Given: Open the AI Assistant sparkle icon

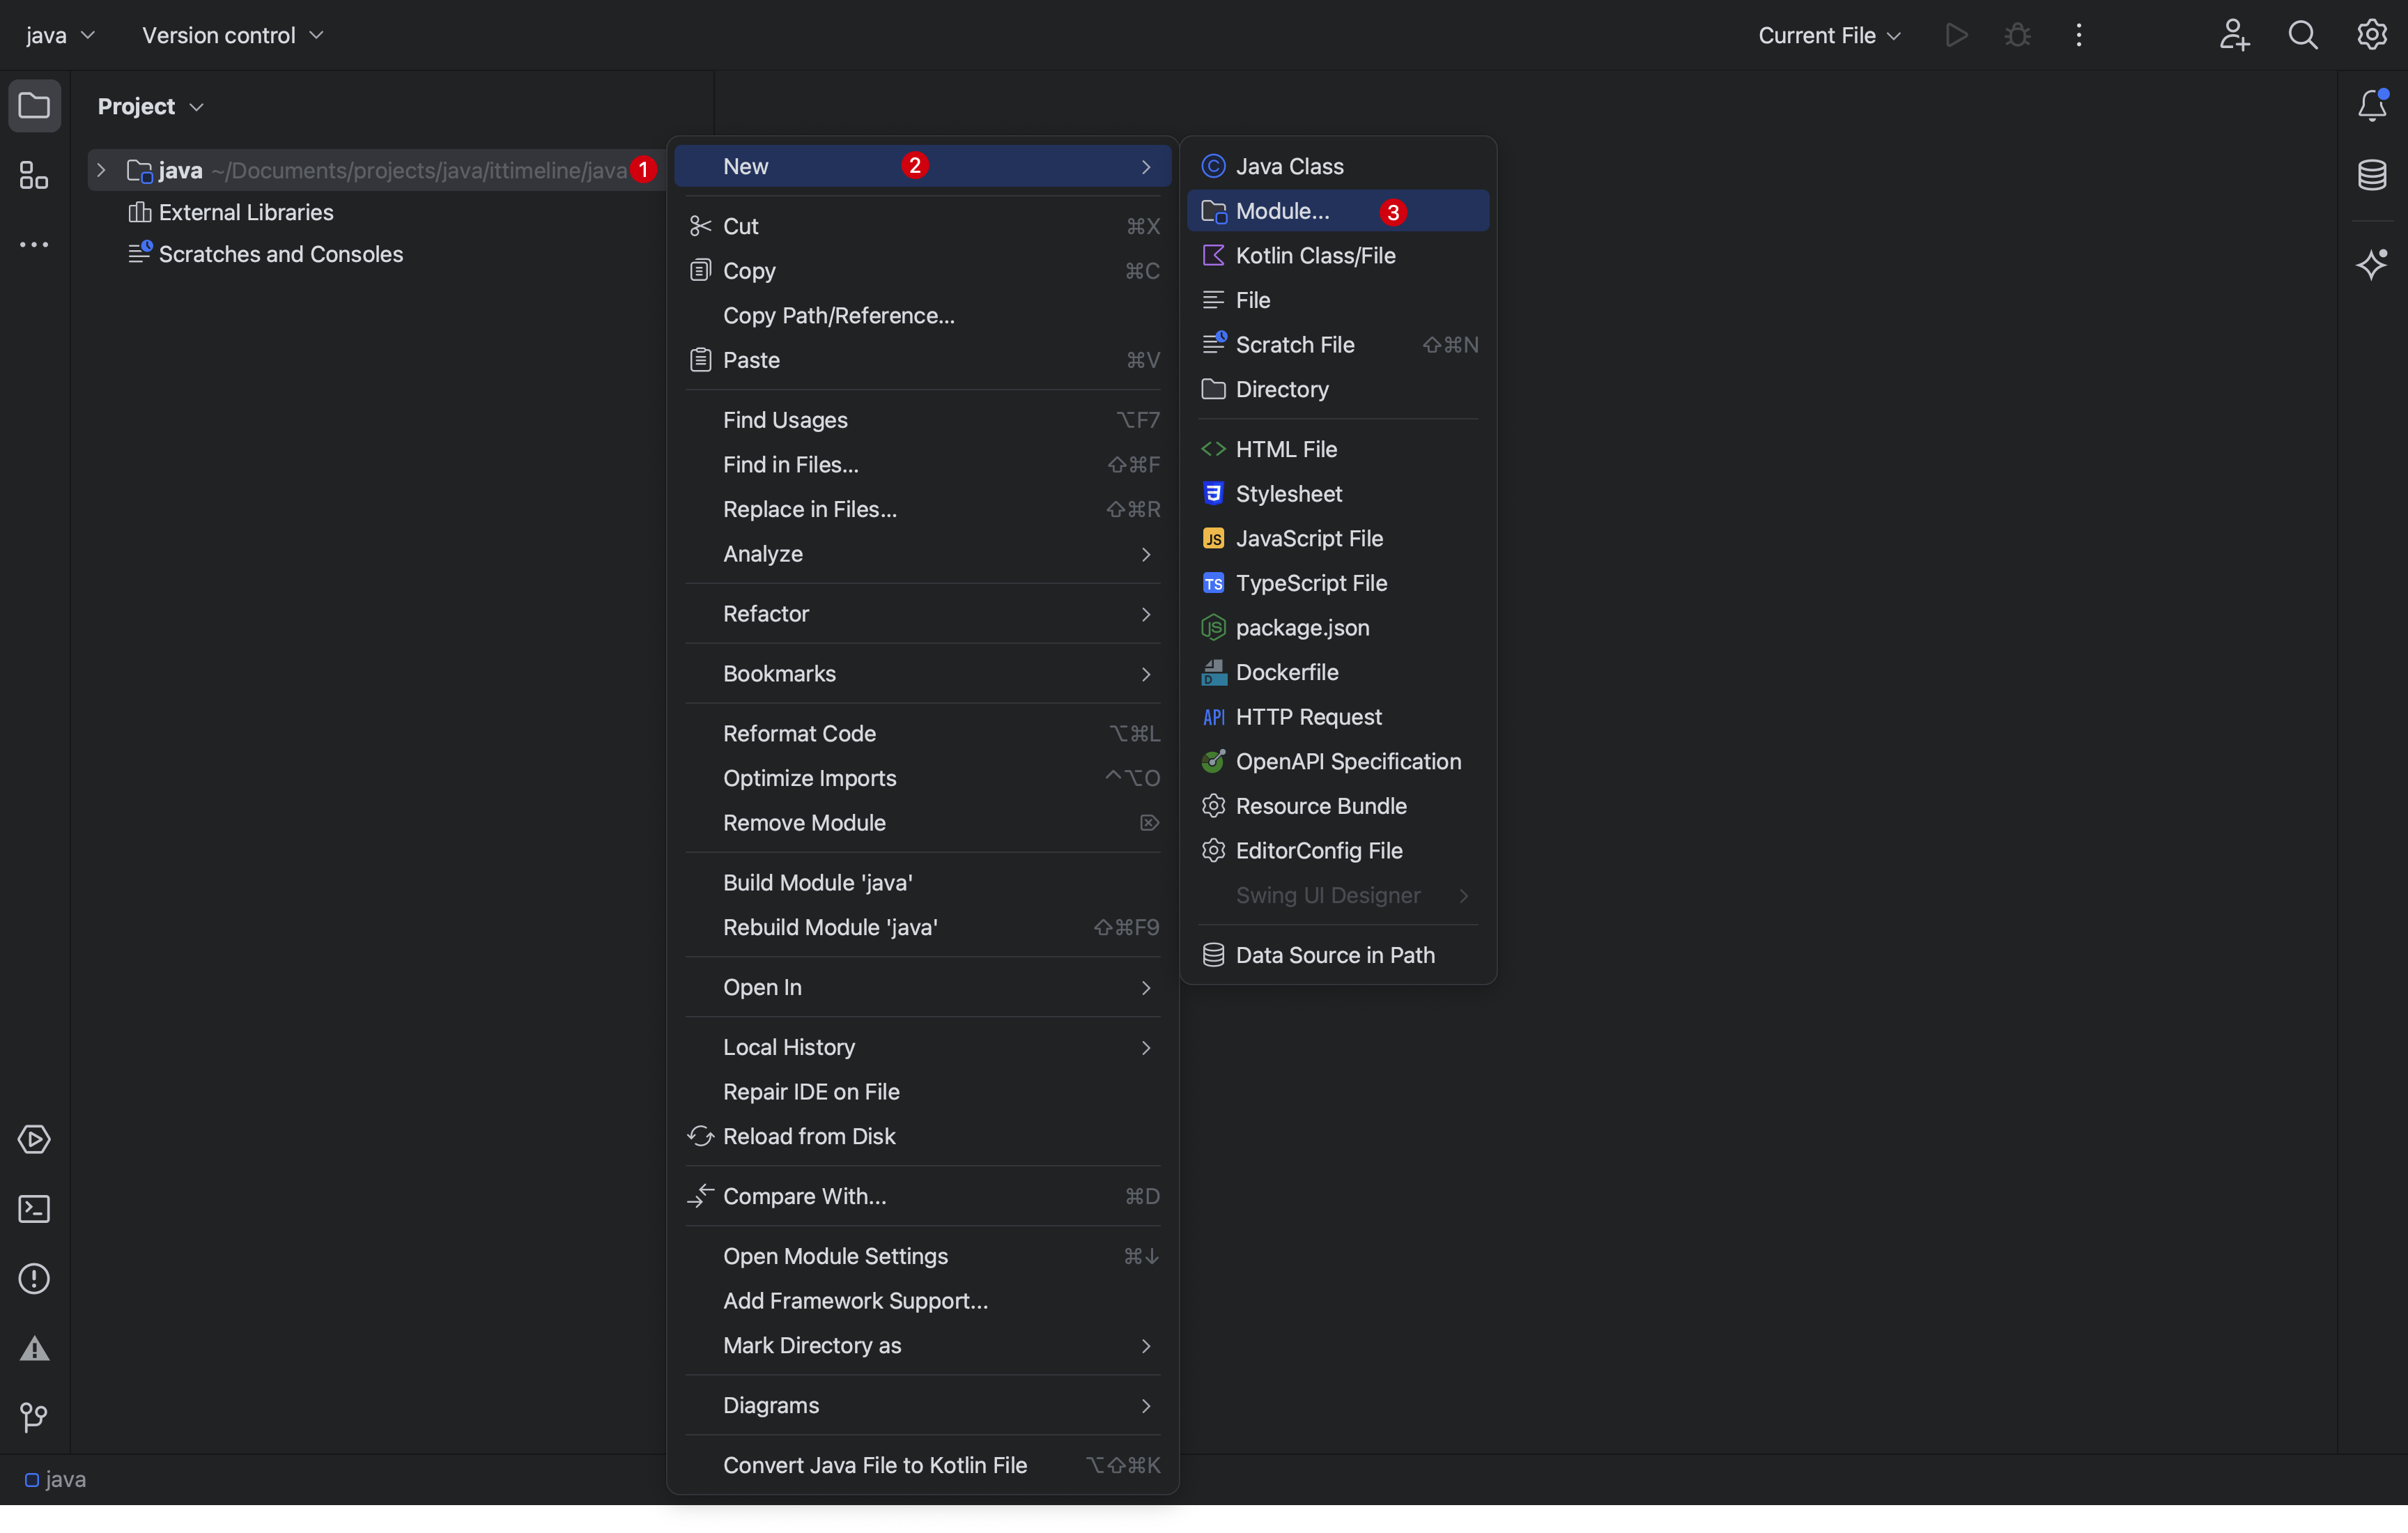Looking at the screenshot, I should (2372, 264).
